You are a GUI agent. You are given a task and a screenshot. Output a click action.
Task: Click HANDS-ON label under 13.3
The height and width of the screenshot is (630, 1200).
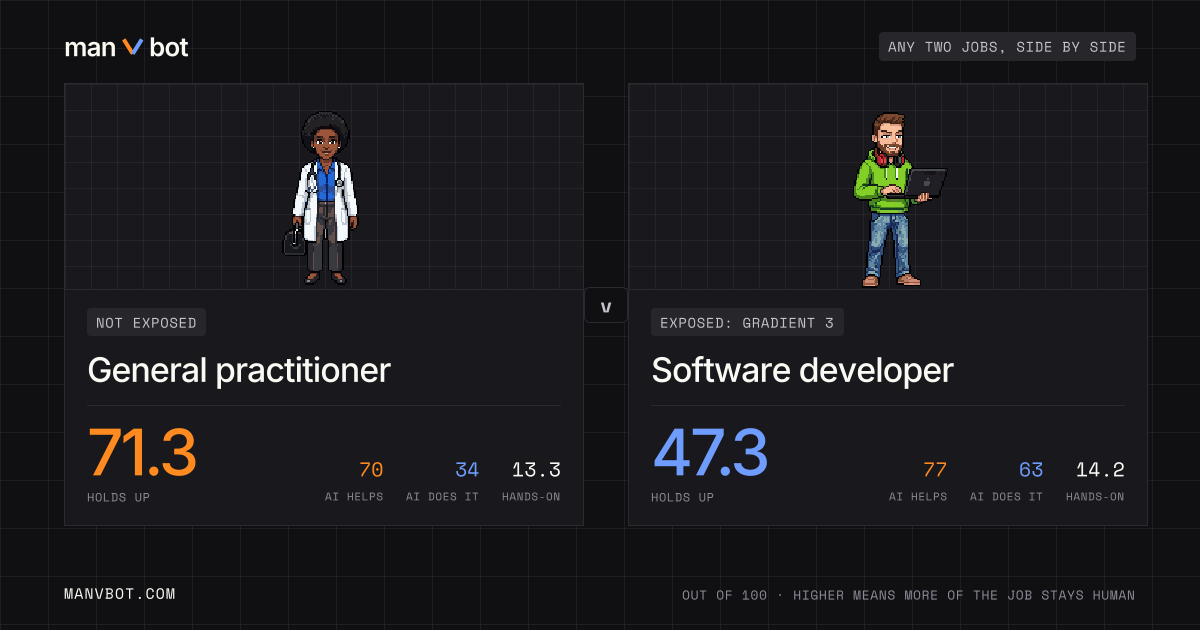pos(531,497)
